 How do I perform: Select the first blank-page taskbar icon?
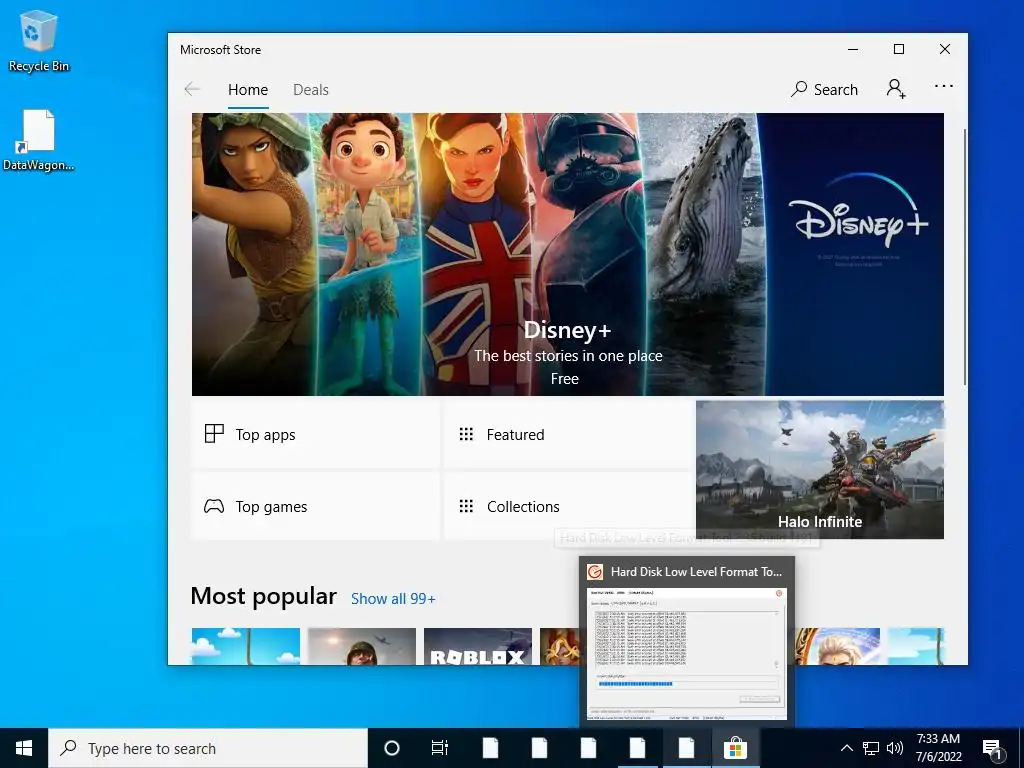[x=490, y=748]
